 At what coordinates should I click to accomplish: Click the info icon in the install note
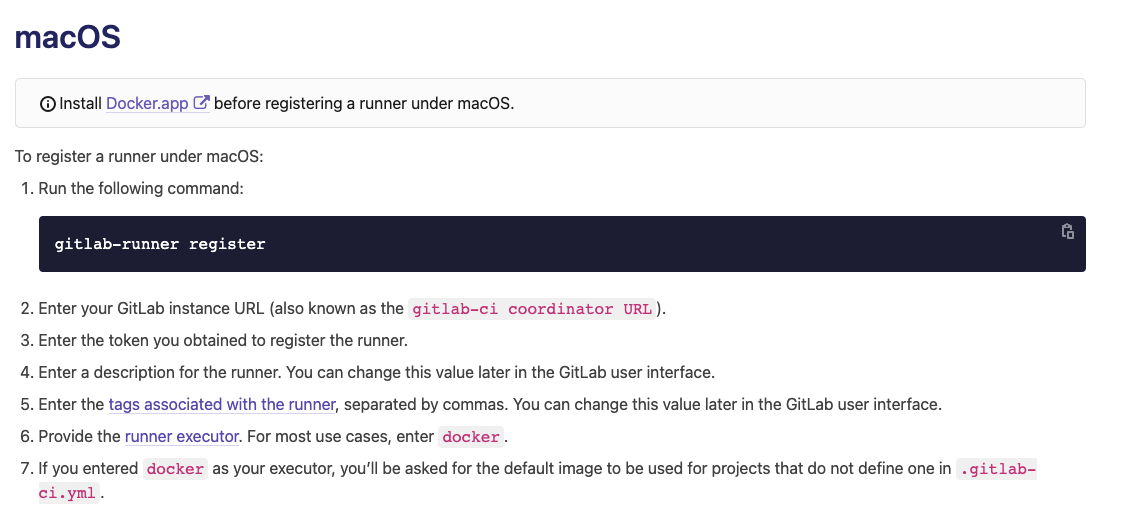[x=47, y=103]
